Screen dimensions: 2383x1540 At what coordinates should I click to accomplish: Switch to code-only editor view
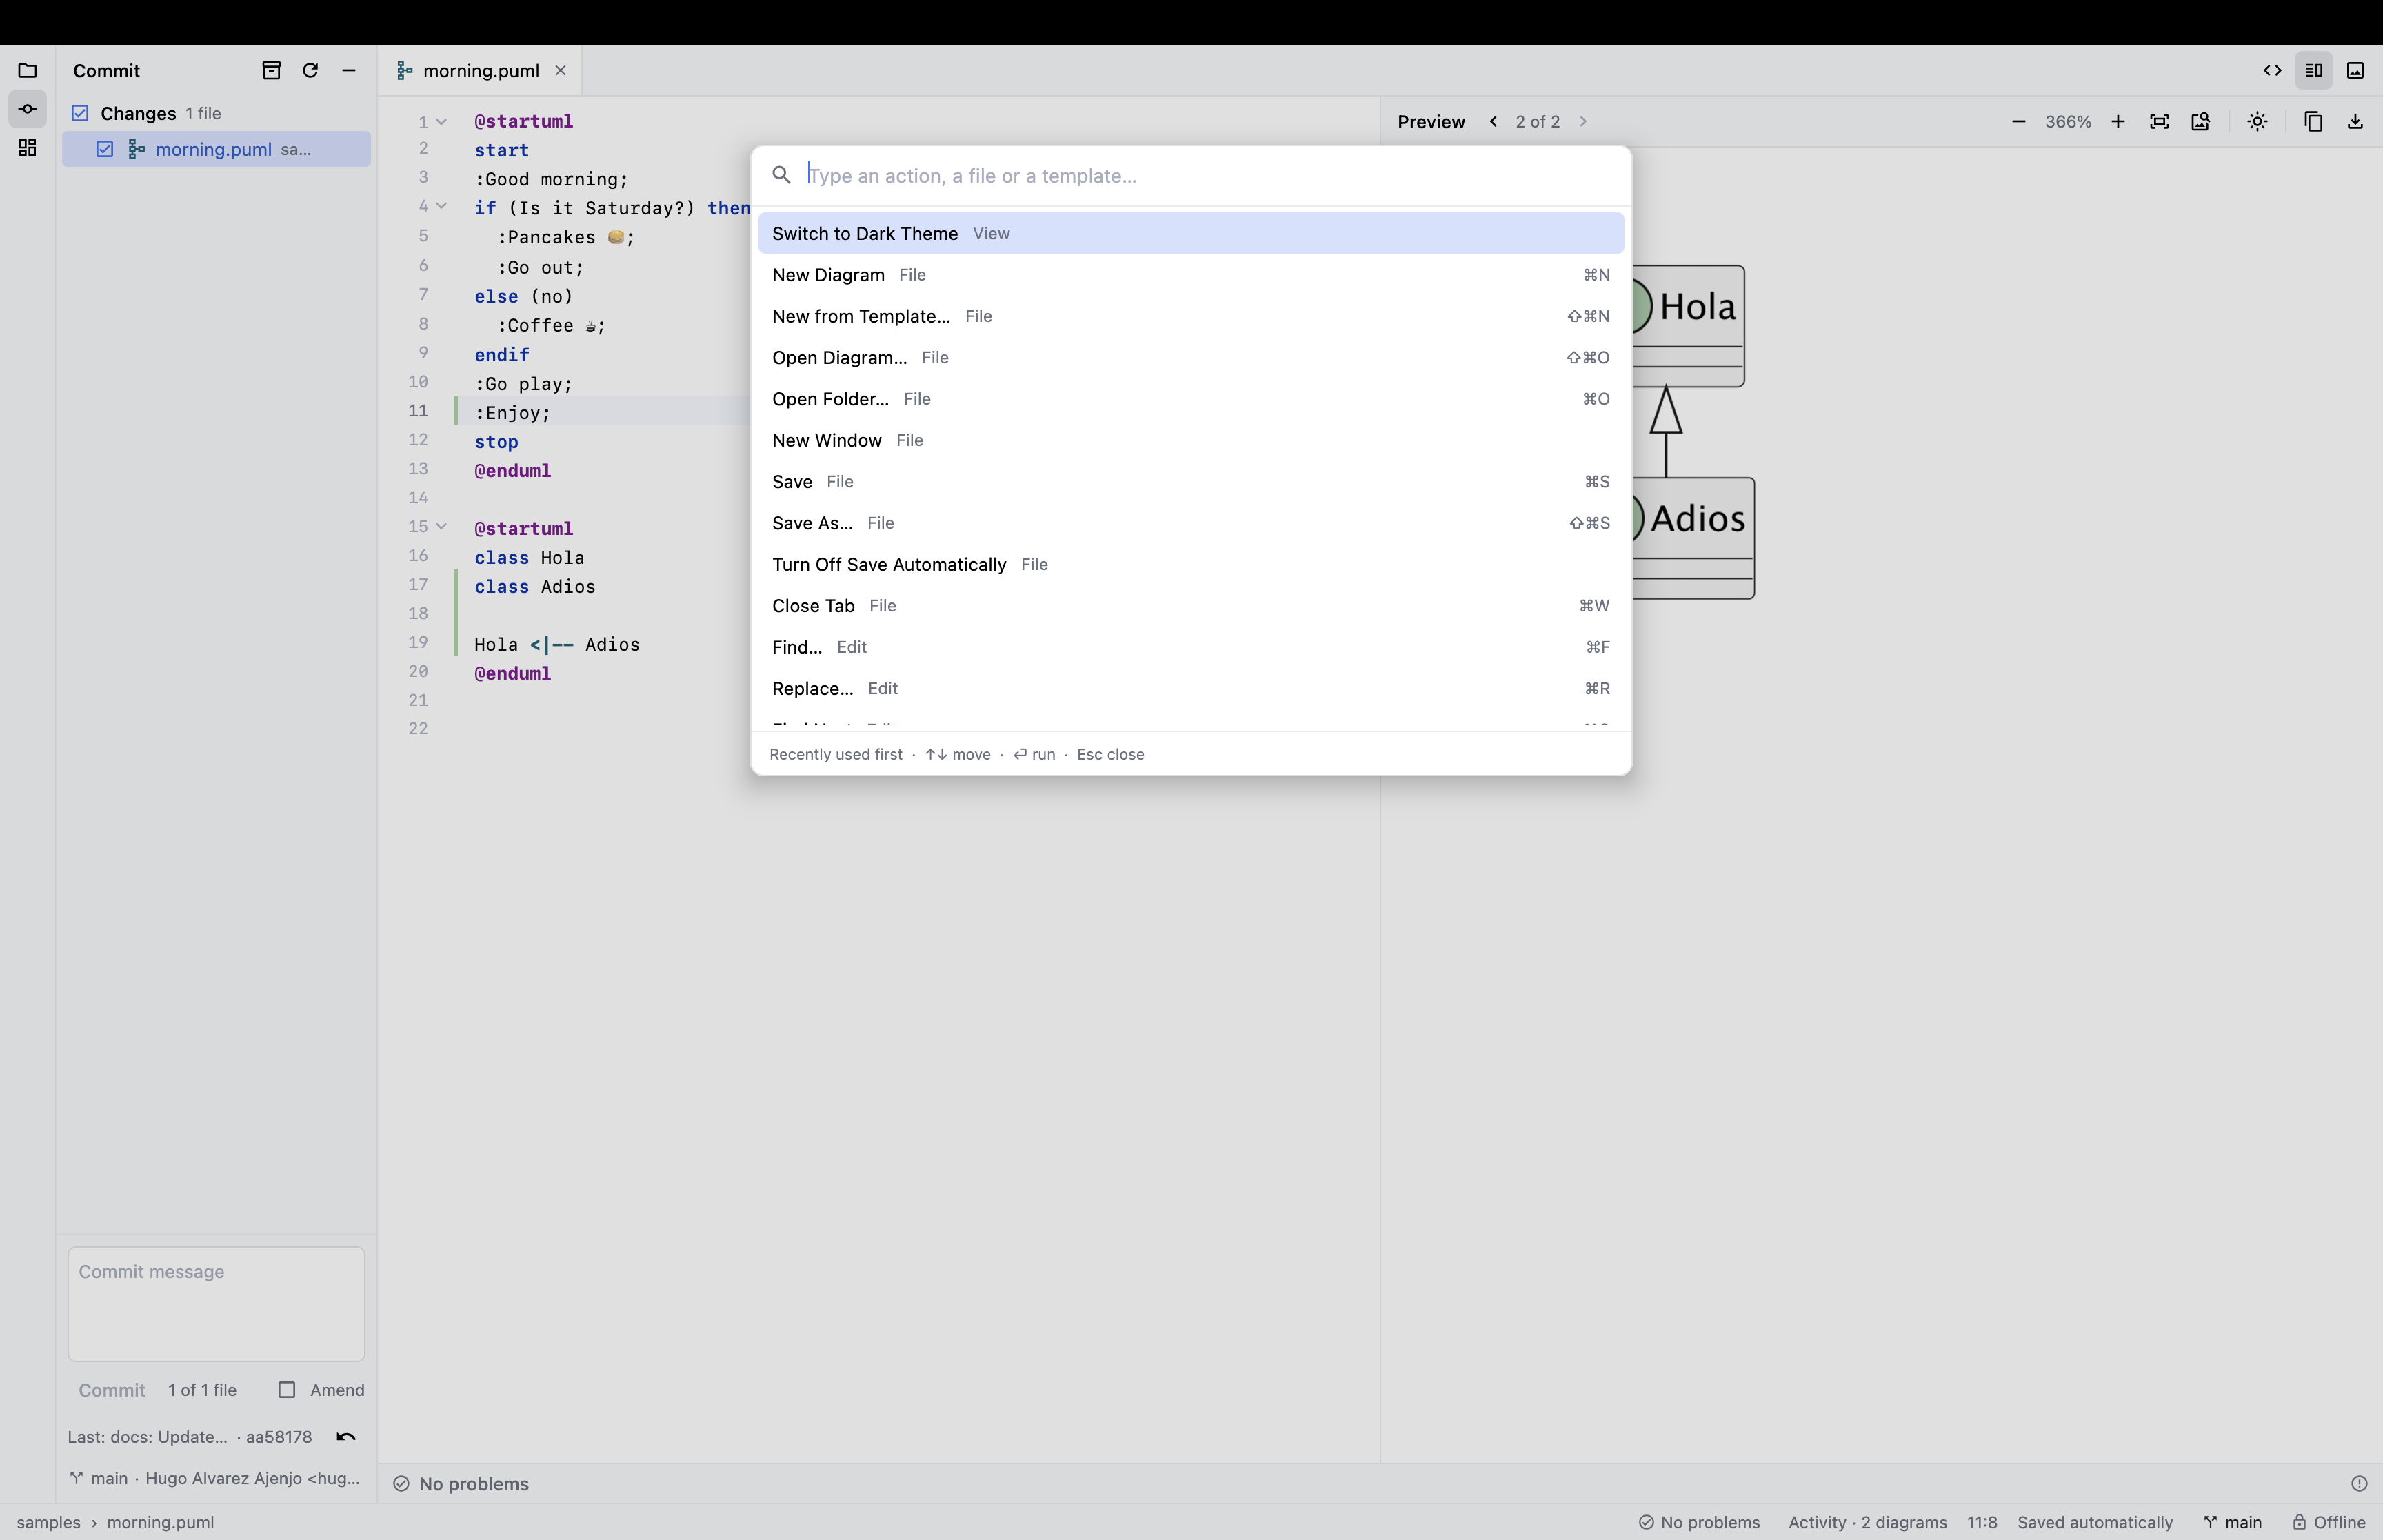click(2272, 70)
